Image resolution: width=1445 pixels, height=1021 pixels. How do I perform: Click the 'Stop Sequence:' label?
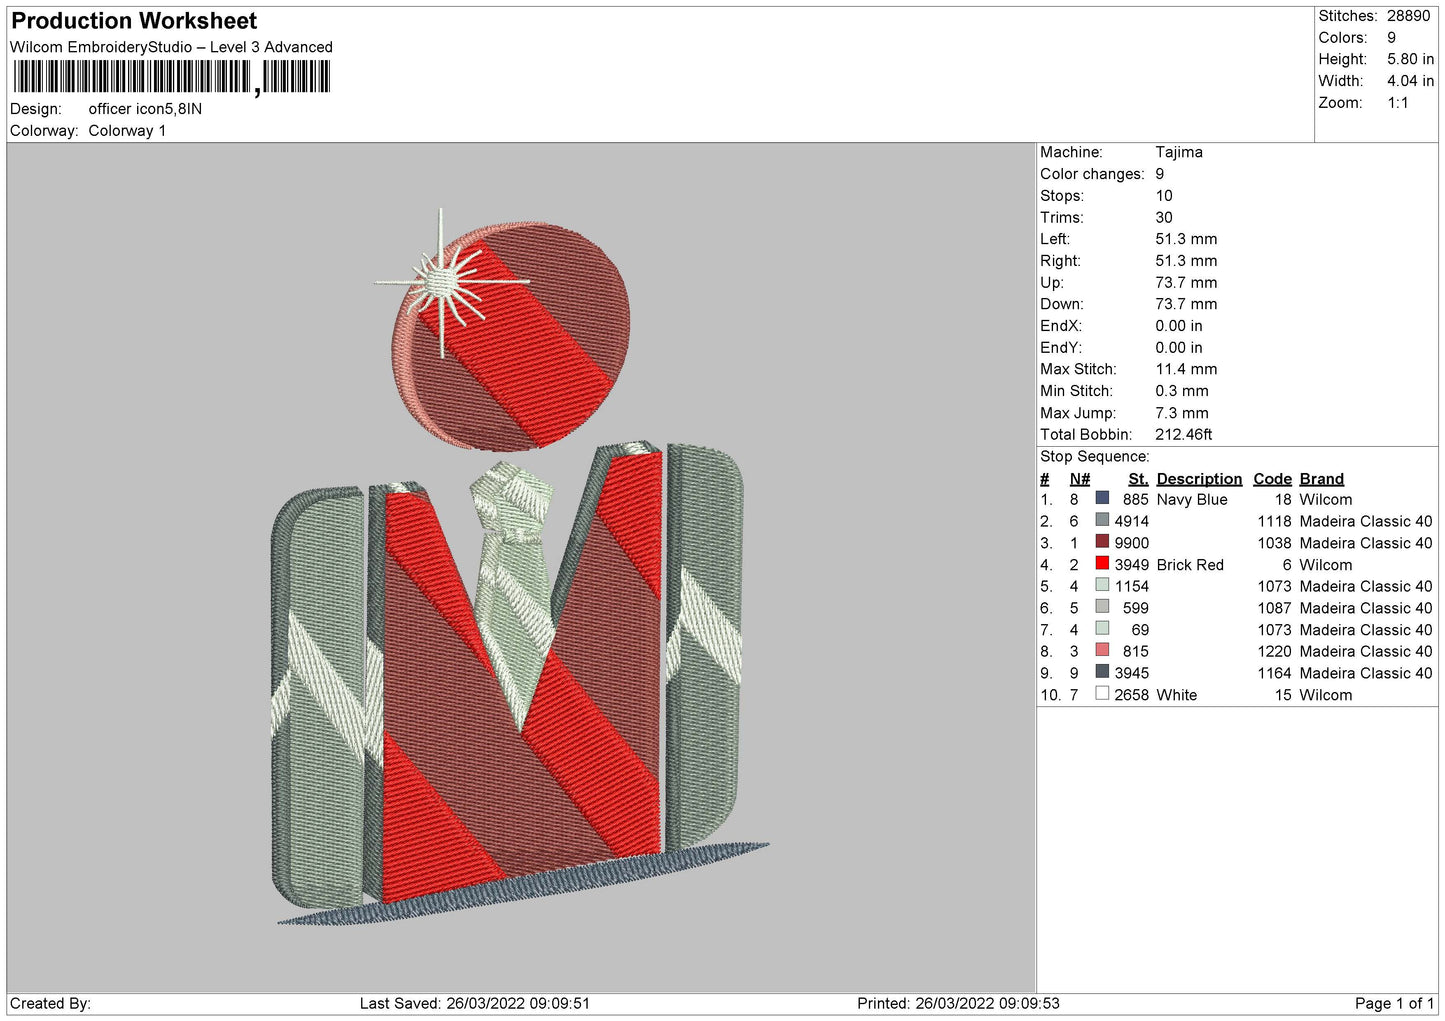click(x=1095, y=457)
